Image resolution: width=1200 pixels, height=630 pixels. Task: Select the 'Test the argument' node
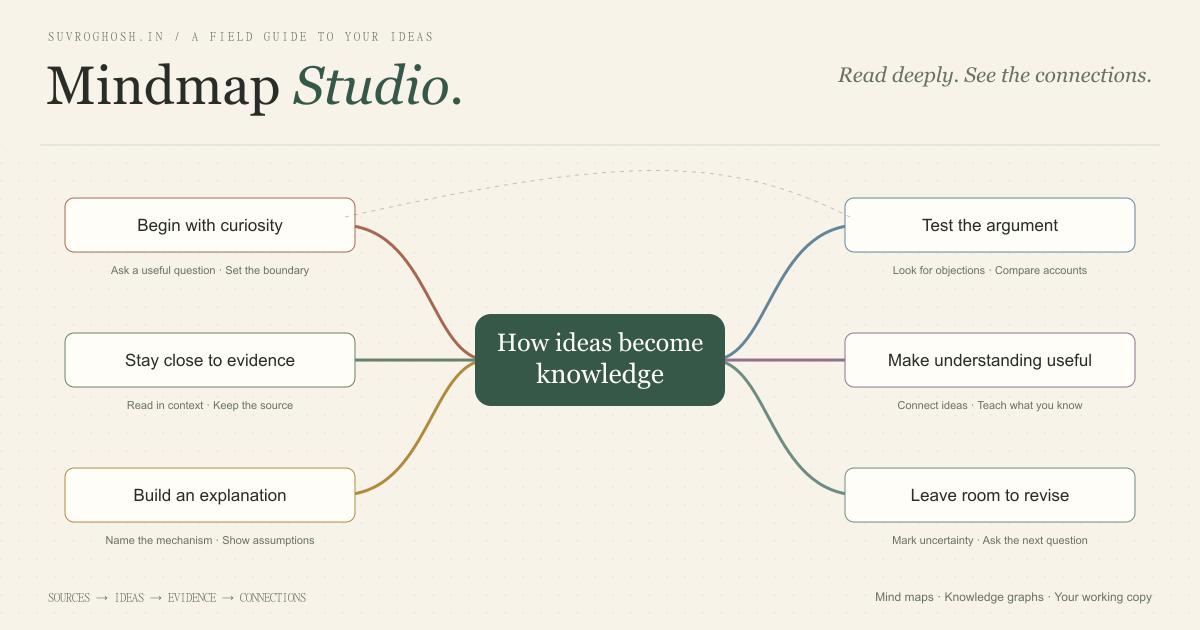click(x=990, y=225)
